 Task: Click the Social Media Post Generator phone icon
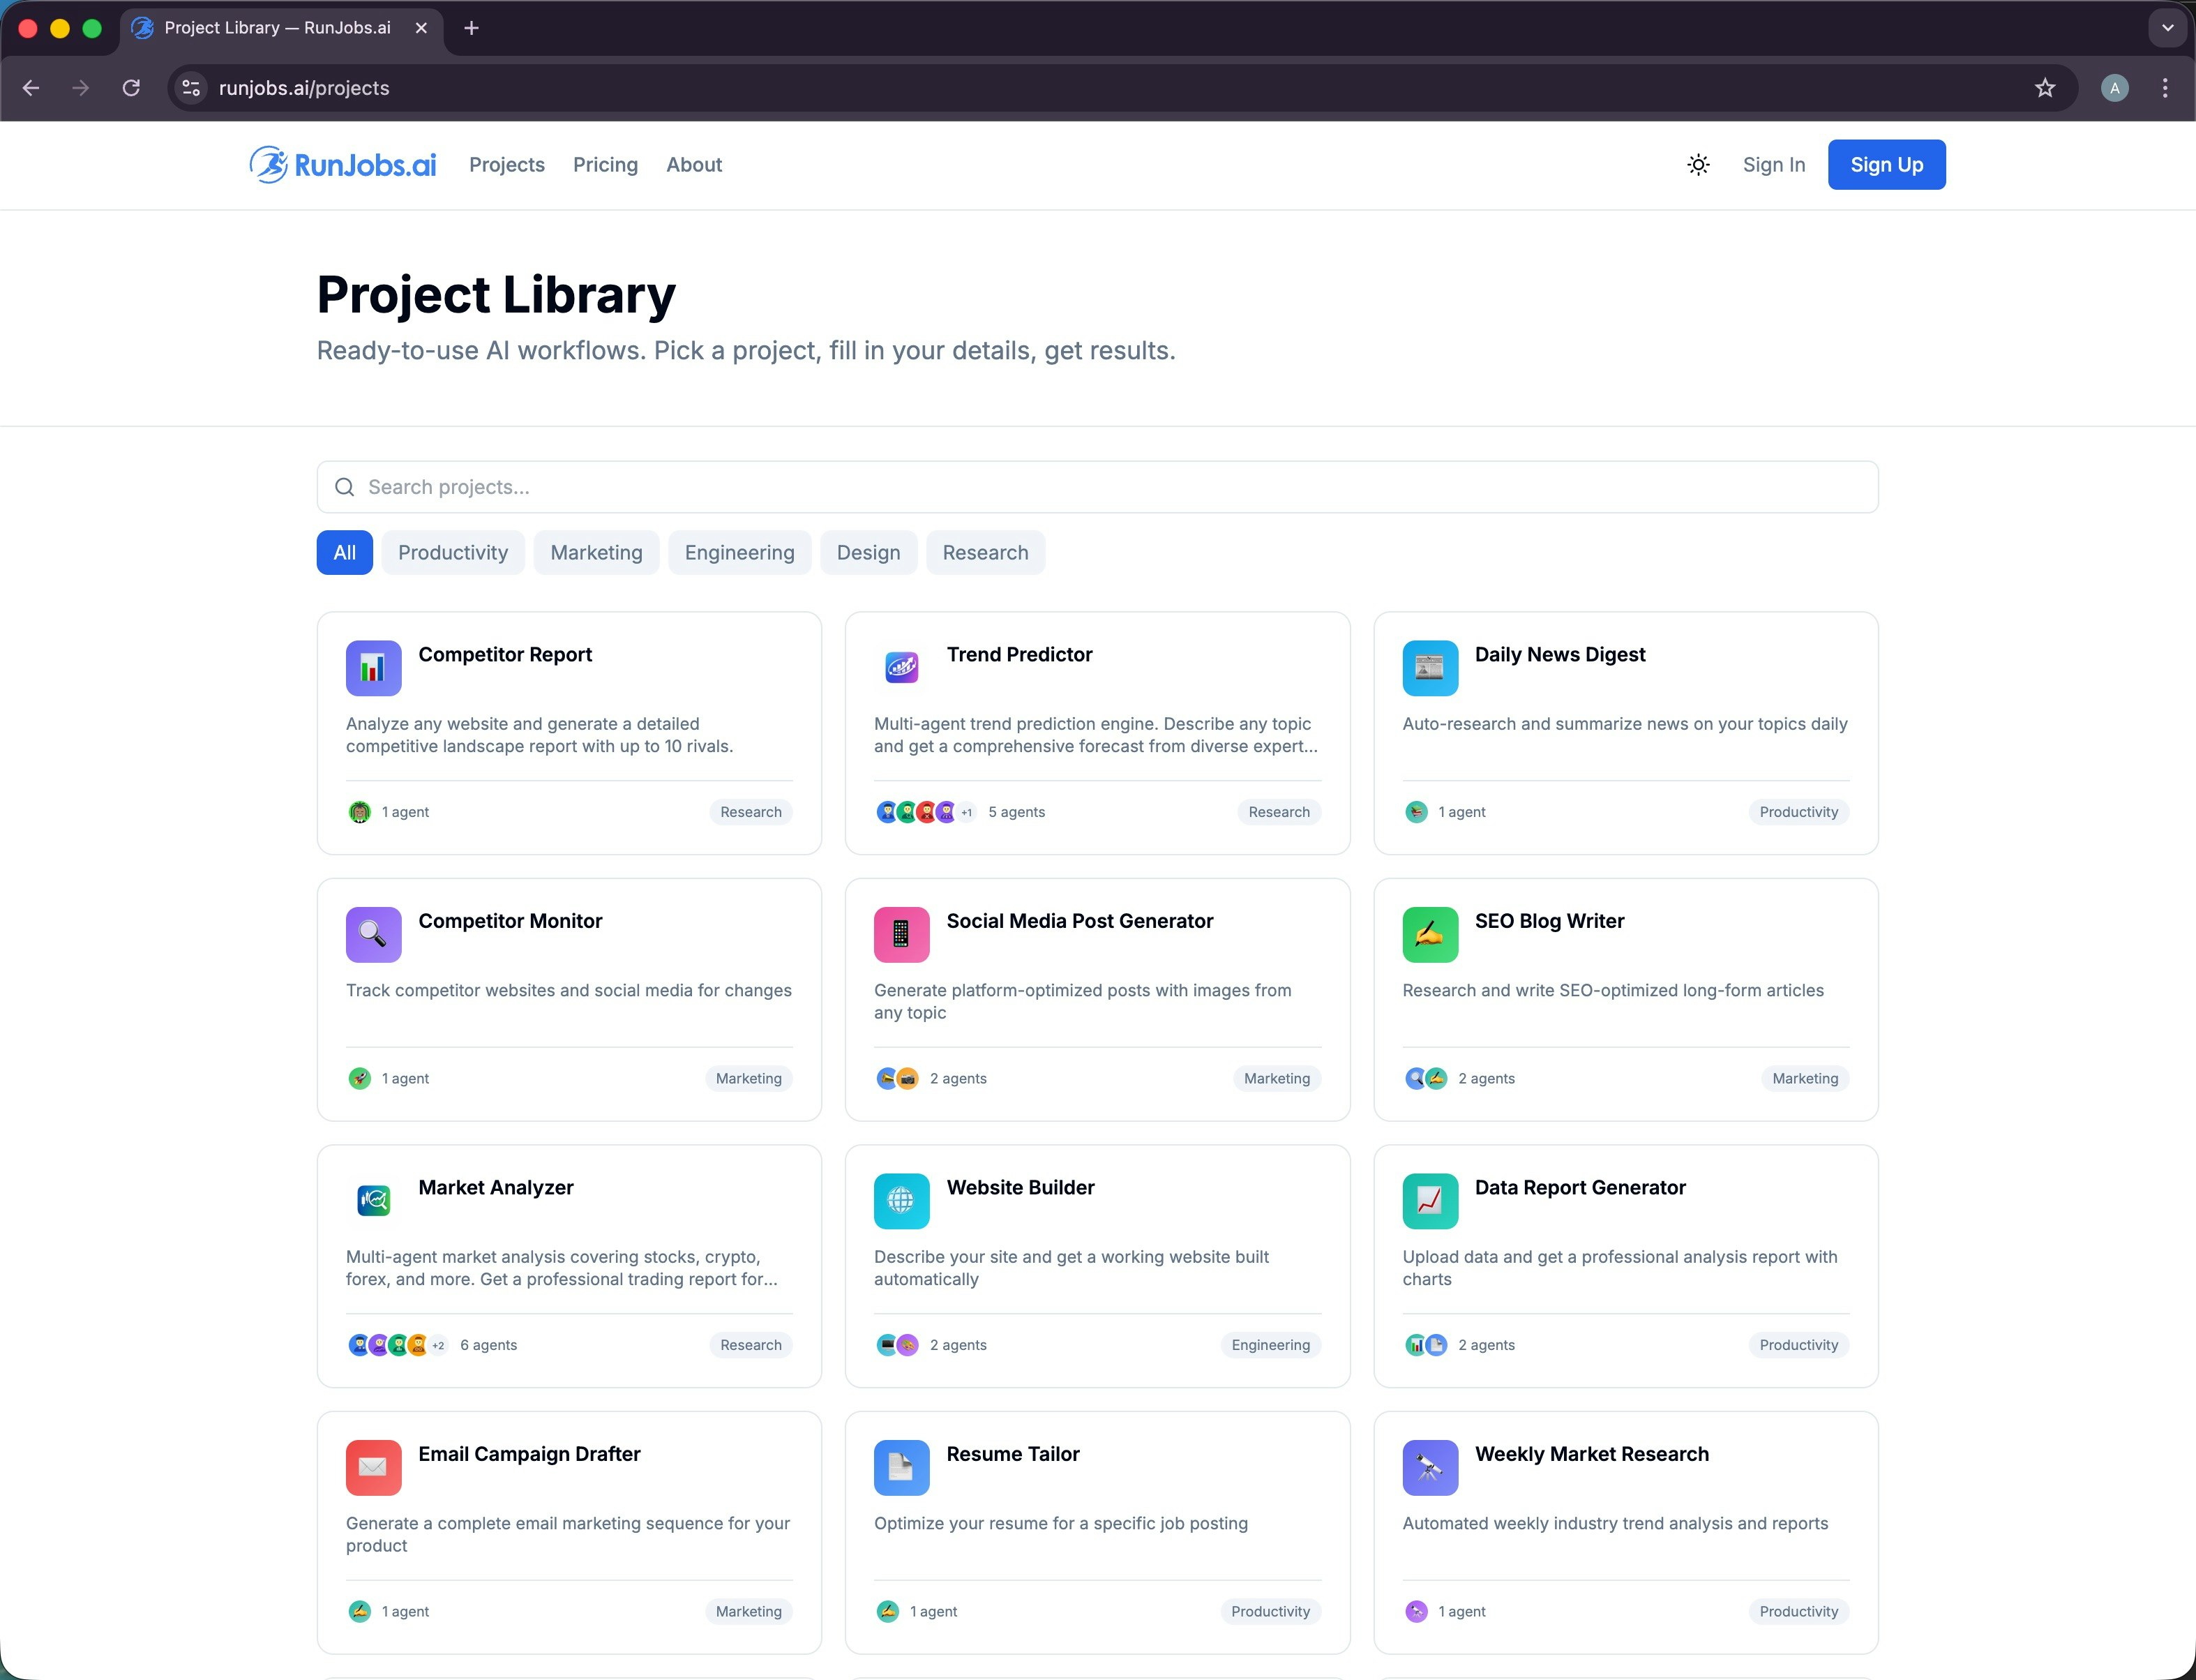901,934
